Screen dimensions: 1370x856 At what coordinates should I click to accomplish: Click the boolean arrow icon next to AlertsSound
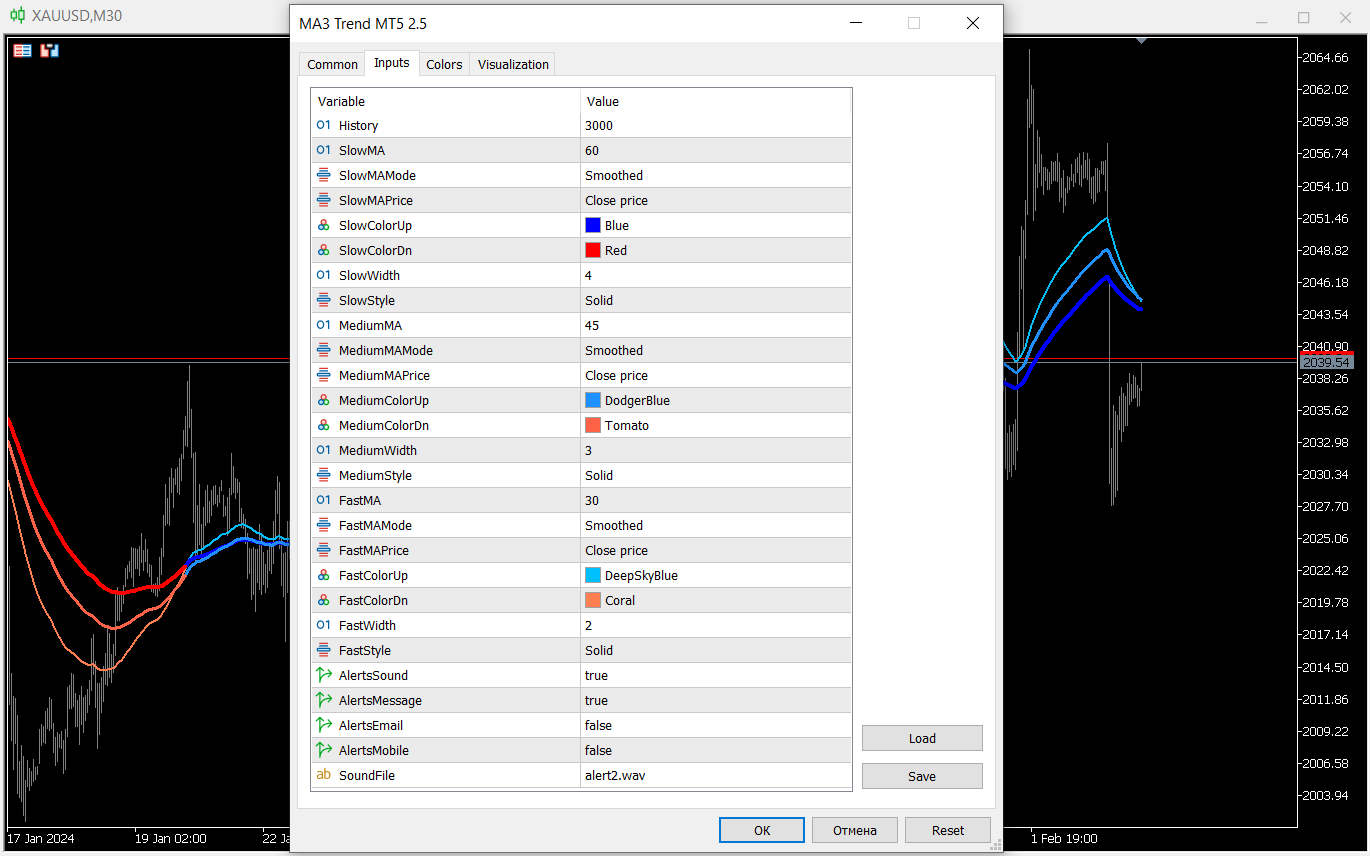[x=322, y=675]
